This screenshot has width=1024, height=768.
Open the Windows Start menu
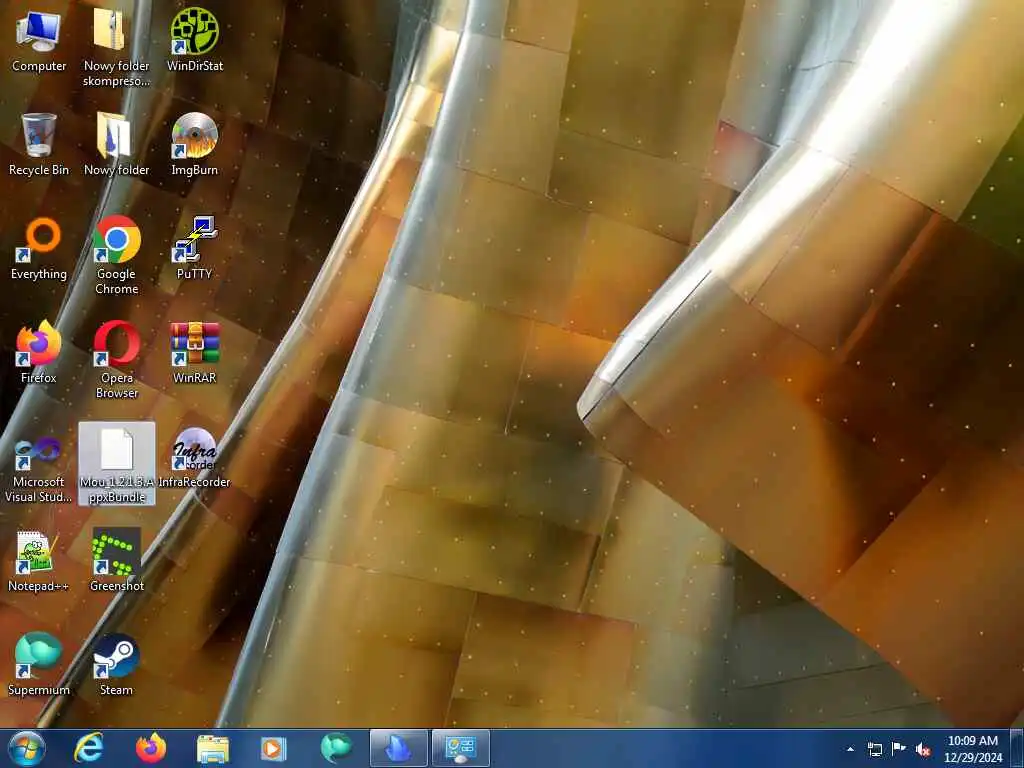(x=26, y=748)
